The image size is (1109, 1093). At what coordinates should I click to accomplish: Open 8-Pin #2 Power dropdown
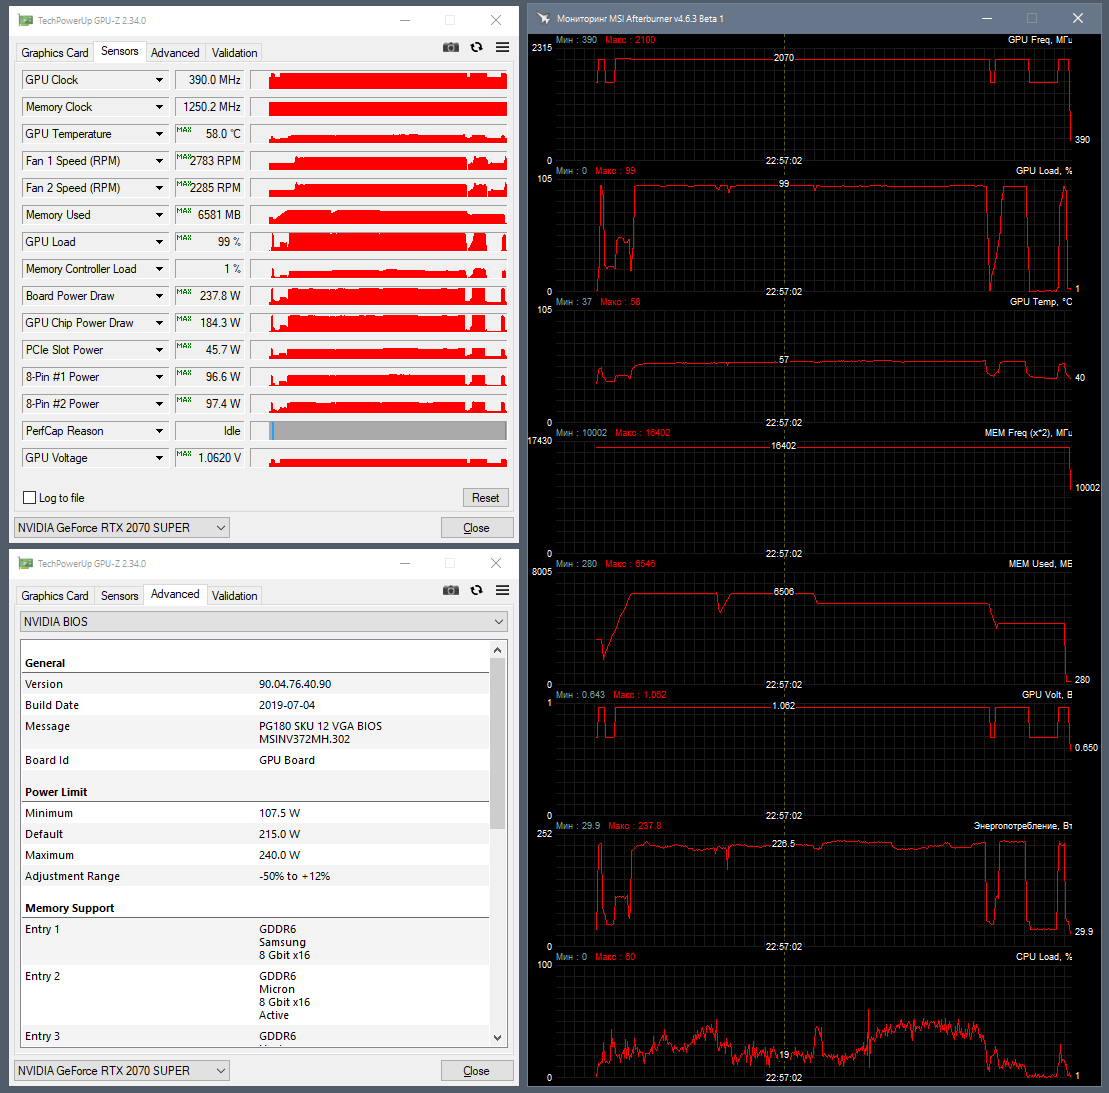pos(159,404)
